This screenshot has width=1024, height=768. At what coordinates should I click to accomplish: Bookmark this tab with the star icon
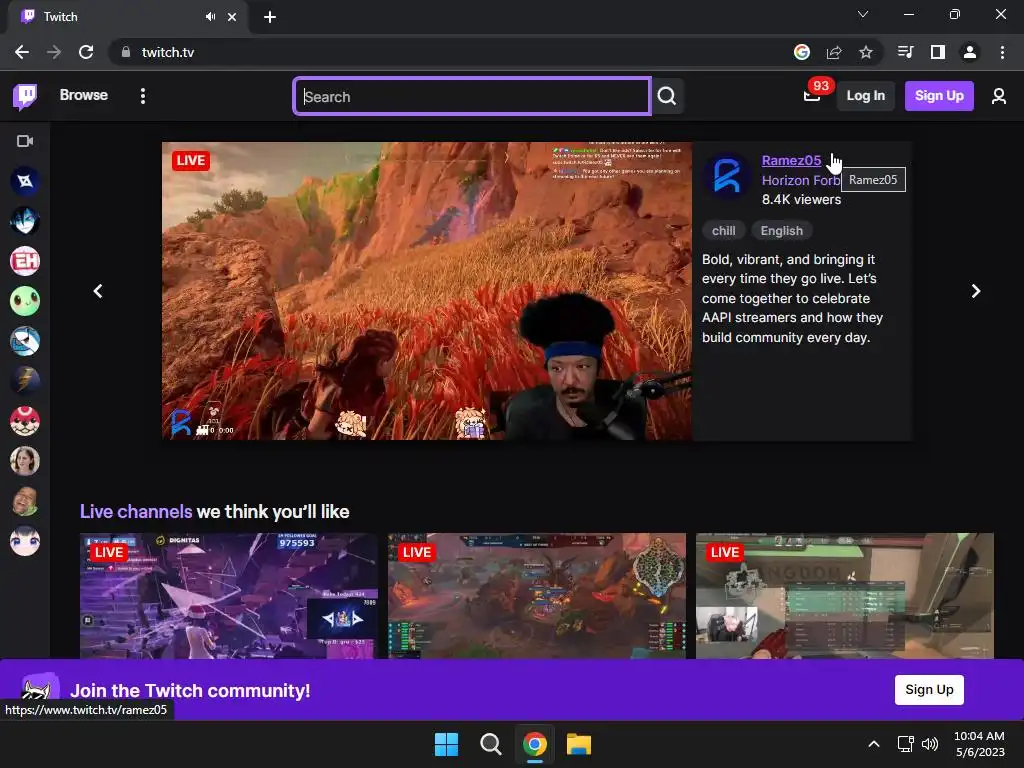pos(866,52)
